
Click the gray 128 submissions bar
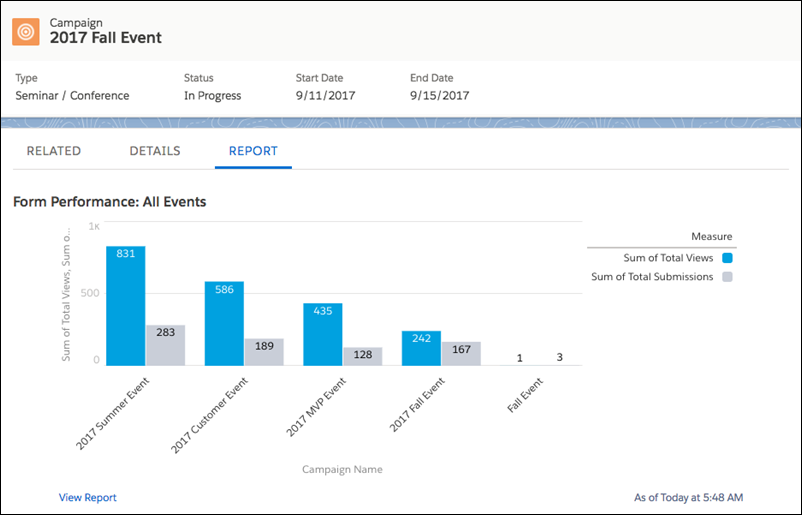tap(363, 356)
